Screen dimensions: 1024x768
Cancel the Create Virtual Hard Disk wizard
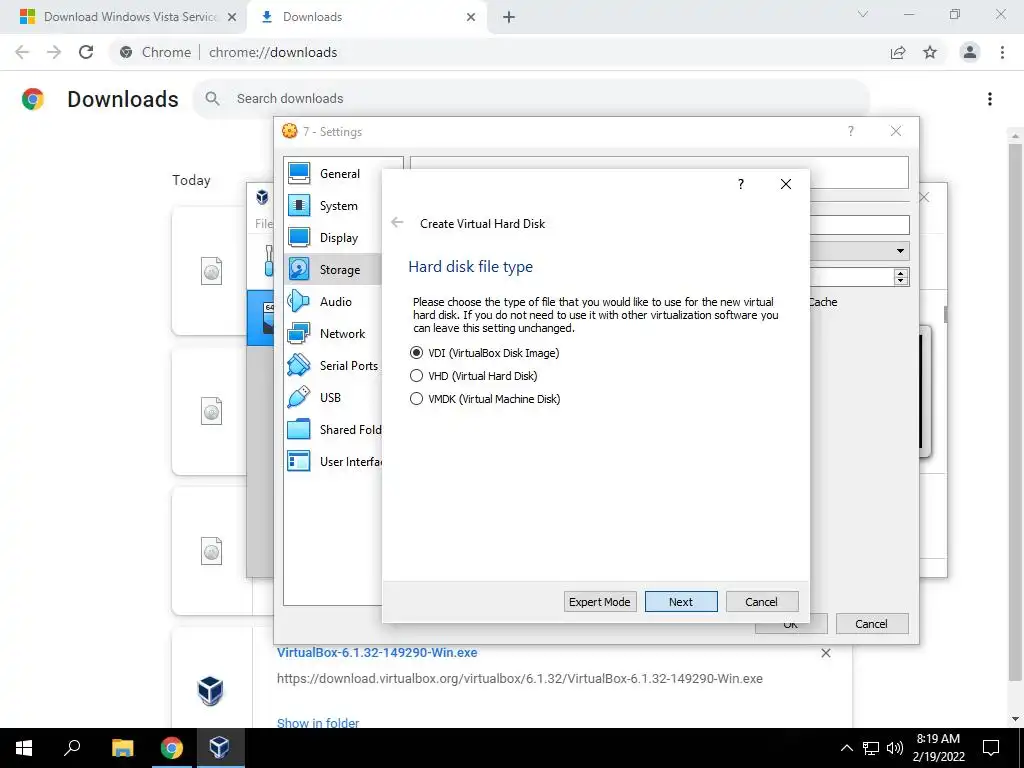point(761,601)
